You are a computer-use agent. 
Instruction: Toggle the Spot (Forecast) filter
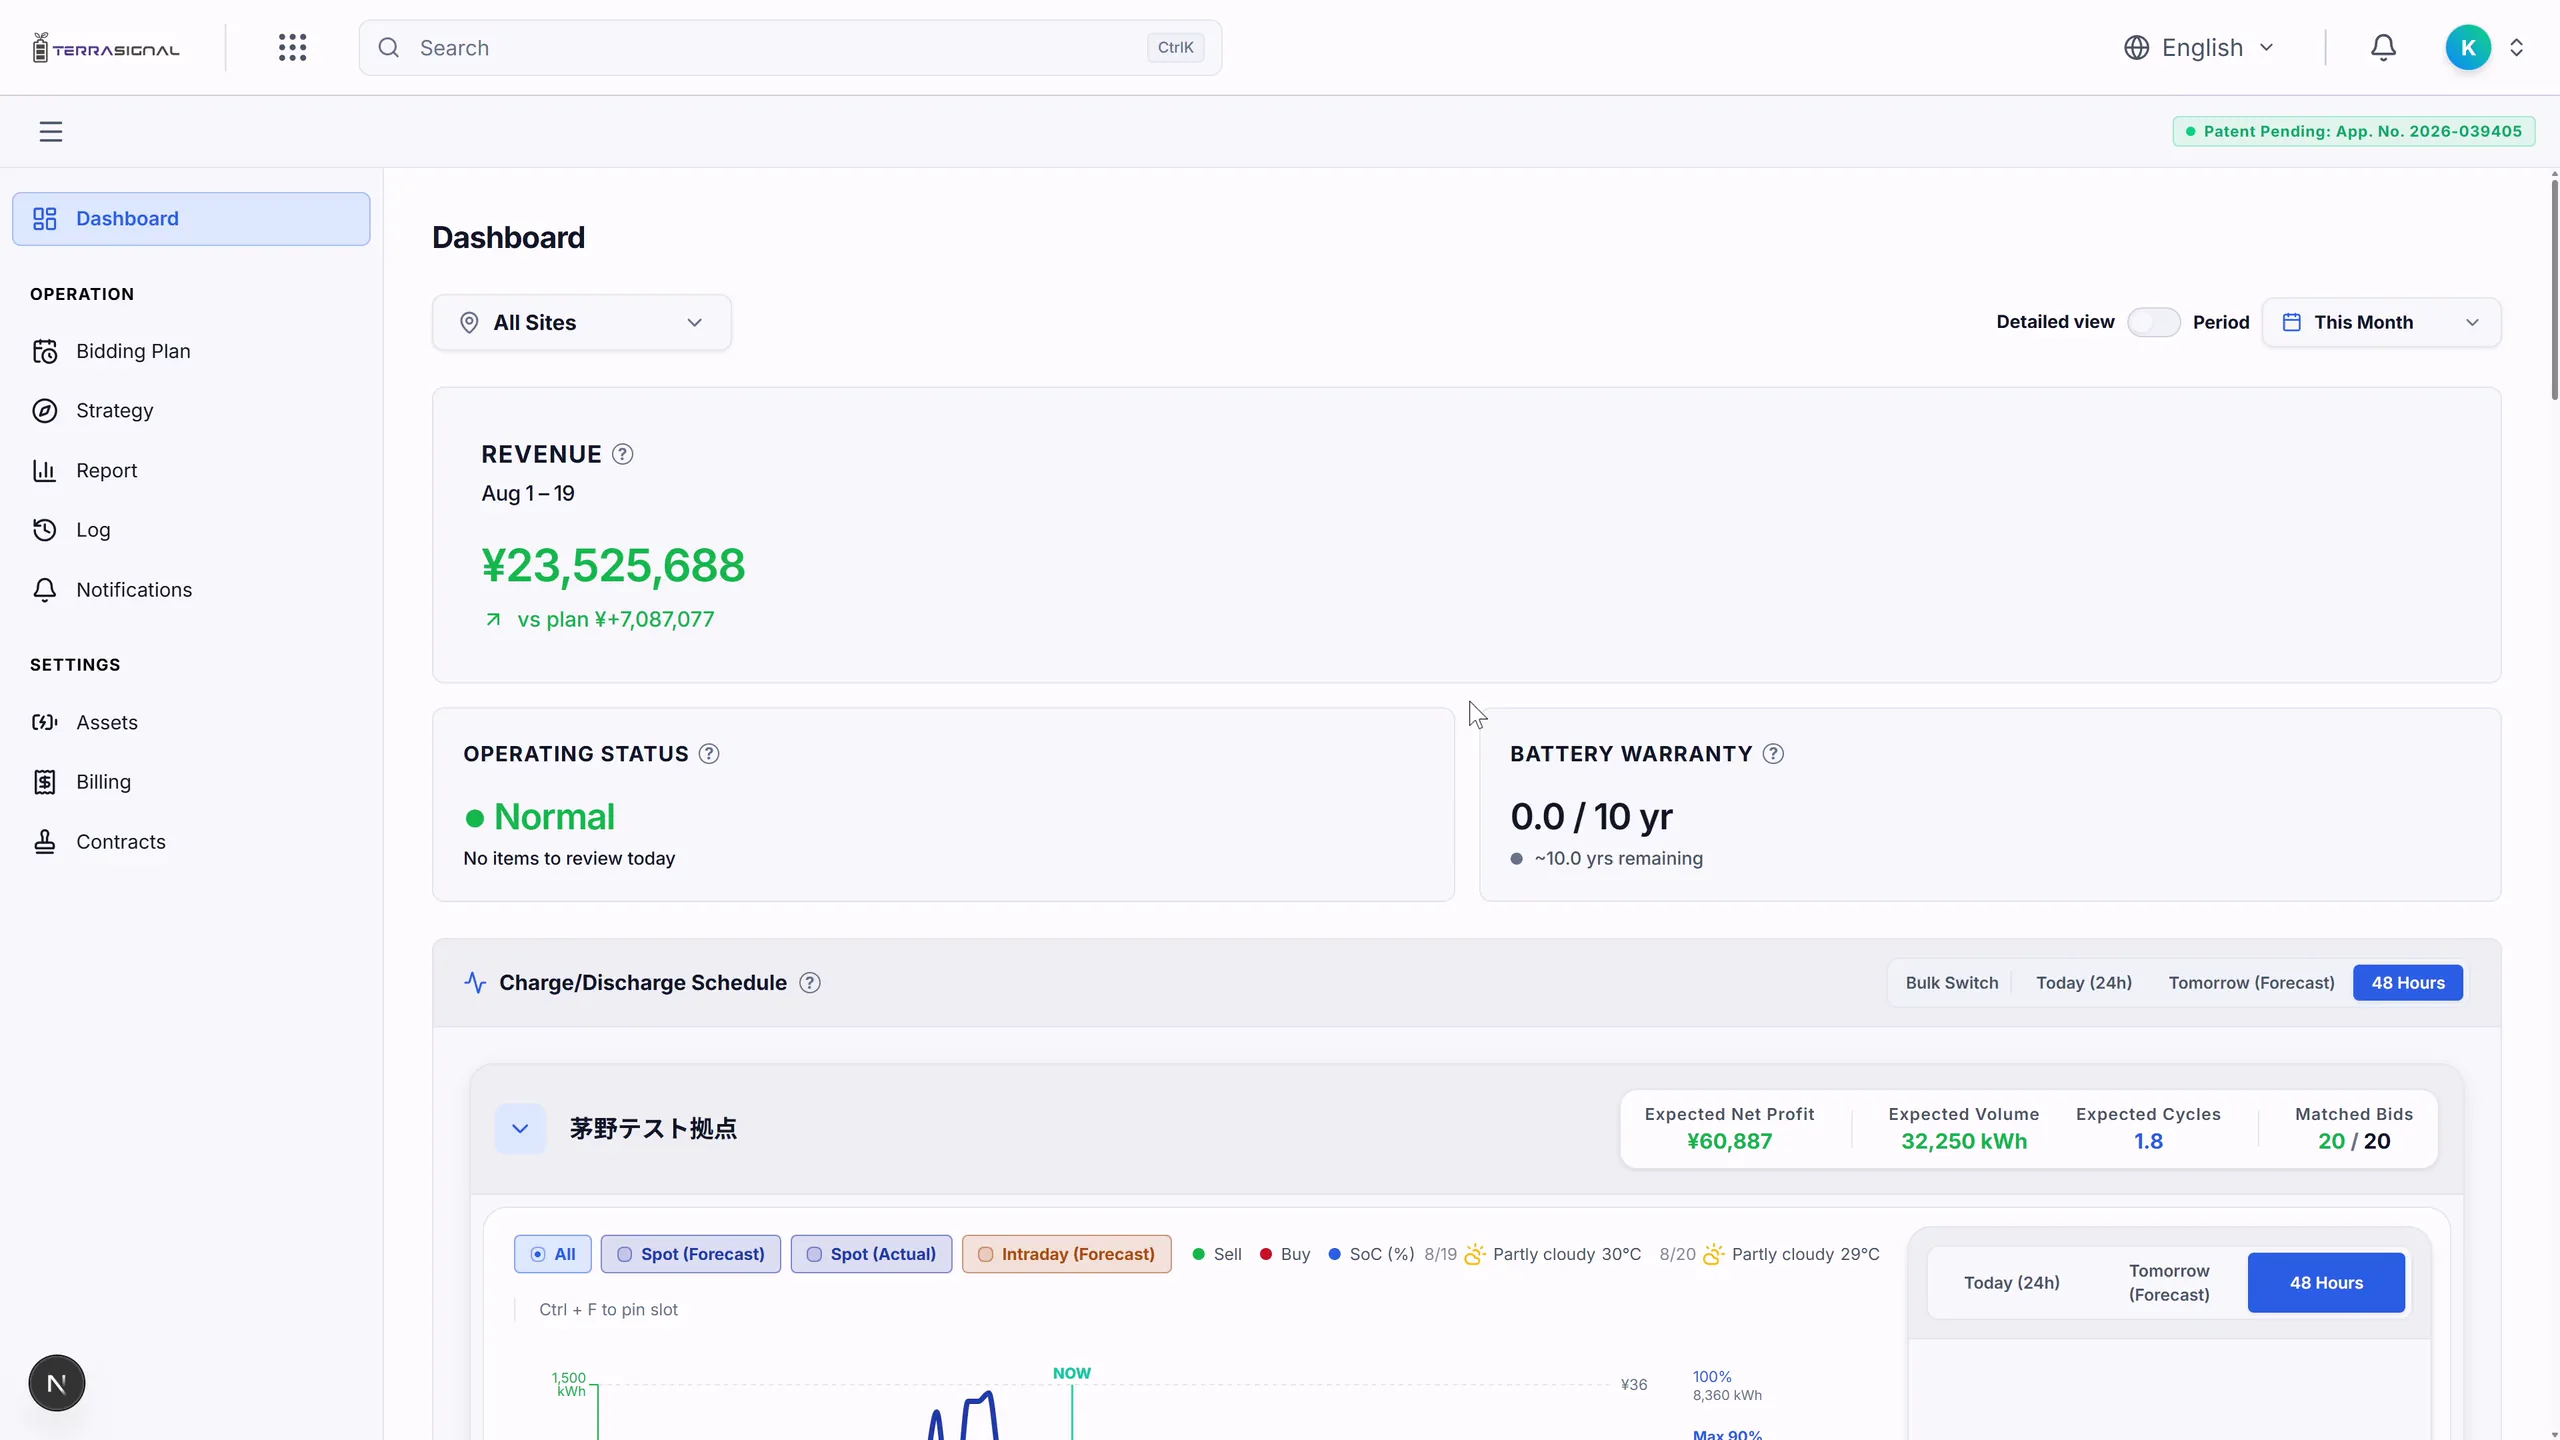tap(690, 1254)
